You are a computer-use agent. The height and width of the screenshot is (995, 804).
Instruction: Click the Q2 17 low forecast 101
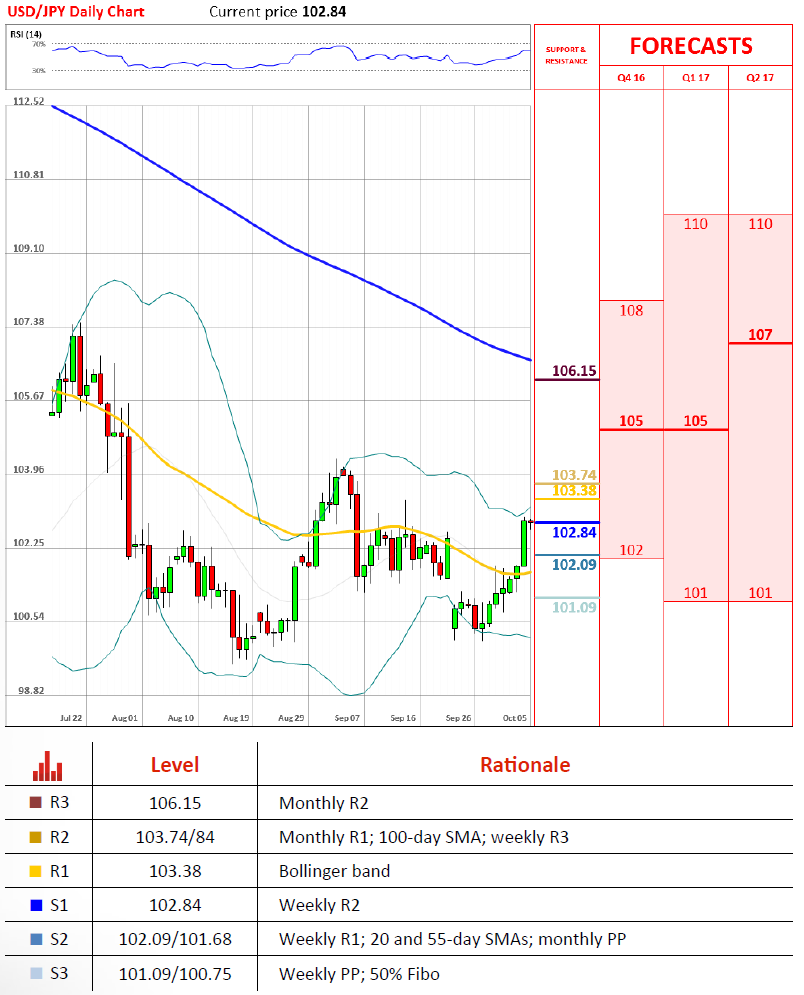[760, 593]
